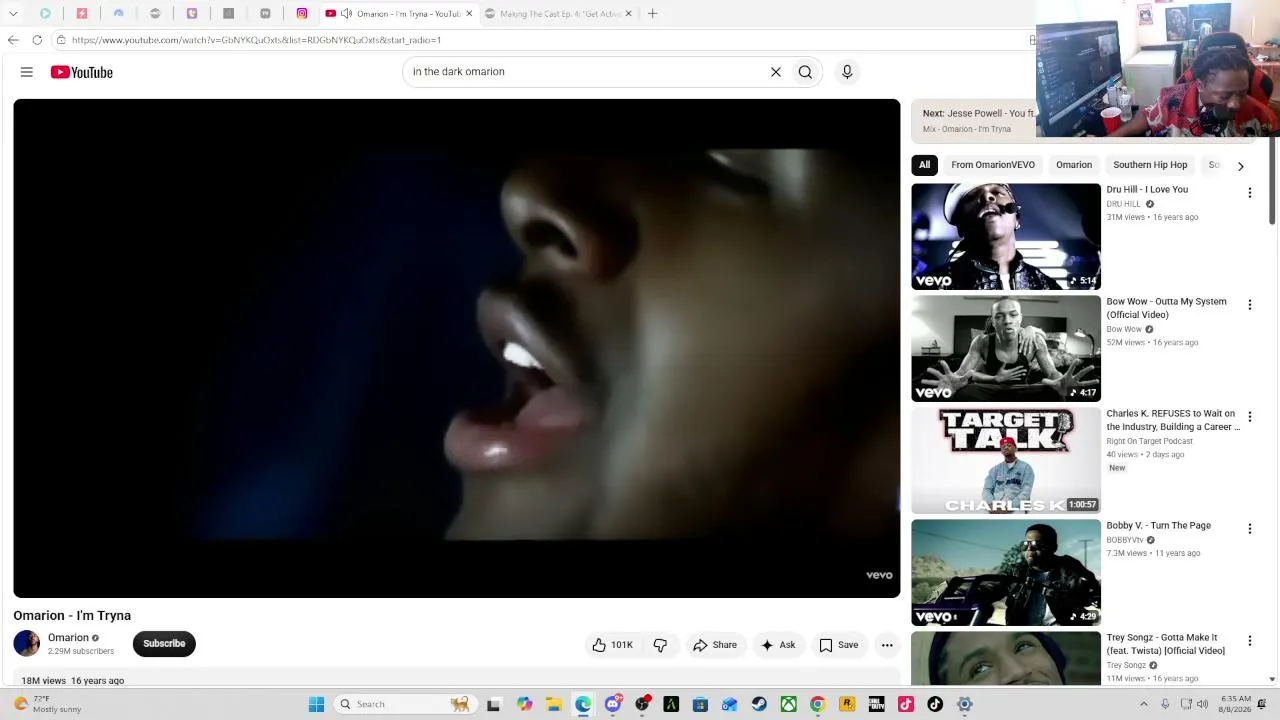Select the Southern Hip Hop chip
1280x720 pixels.
[x=1150, y=165]
